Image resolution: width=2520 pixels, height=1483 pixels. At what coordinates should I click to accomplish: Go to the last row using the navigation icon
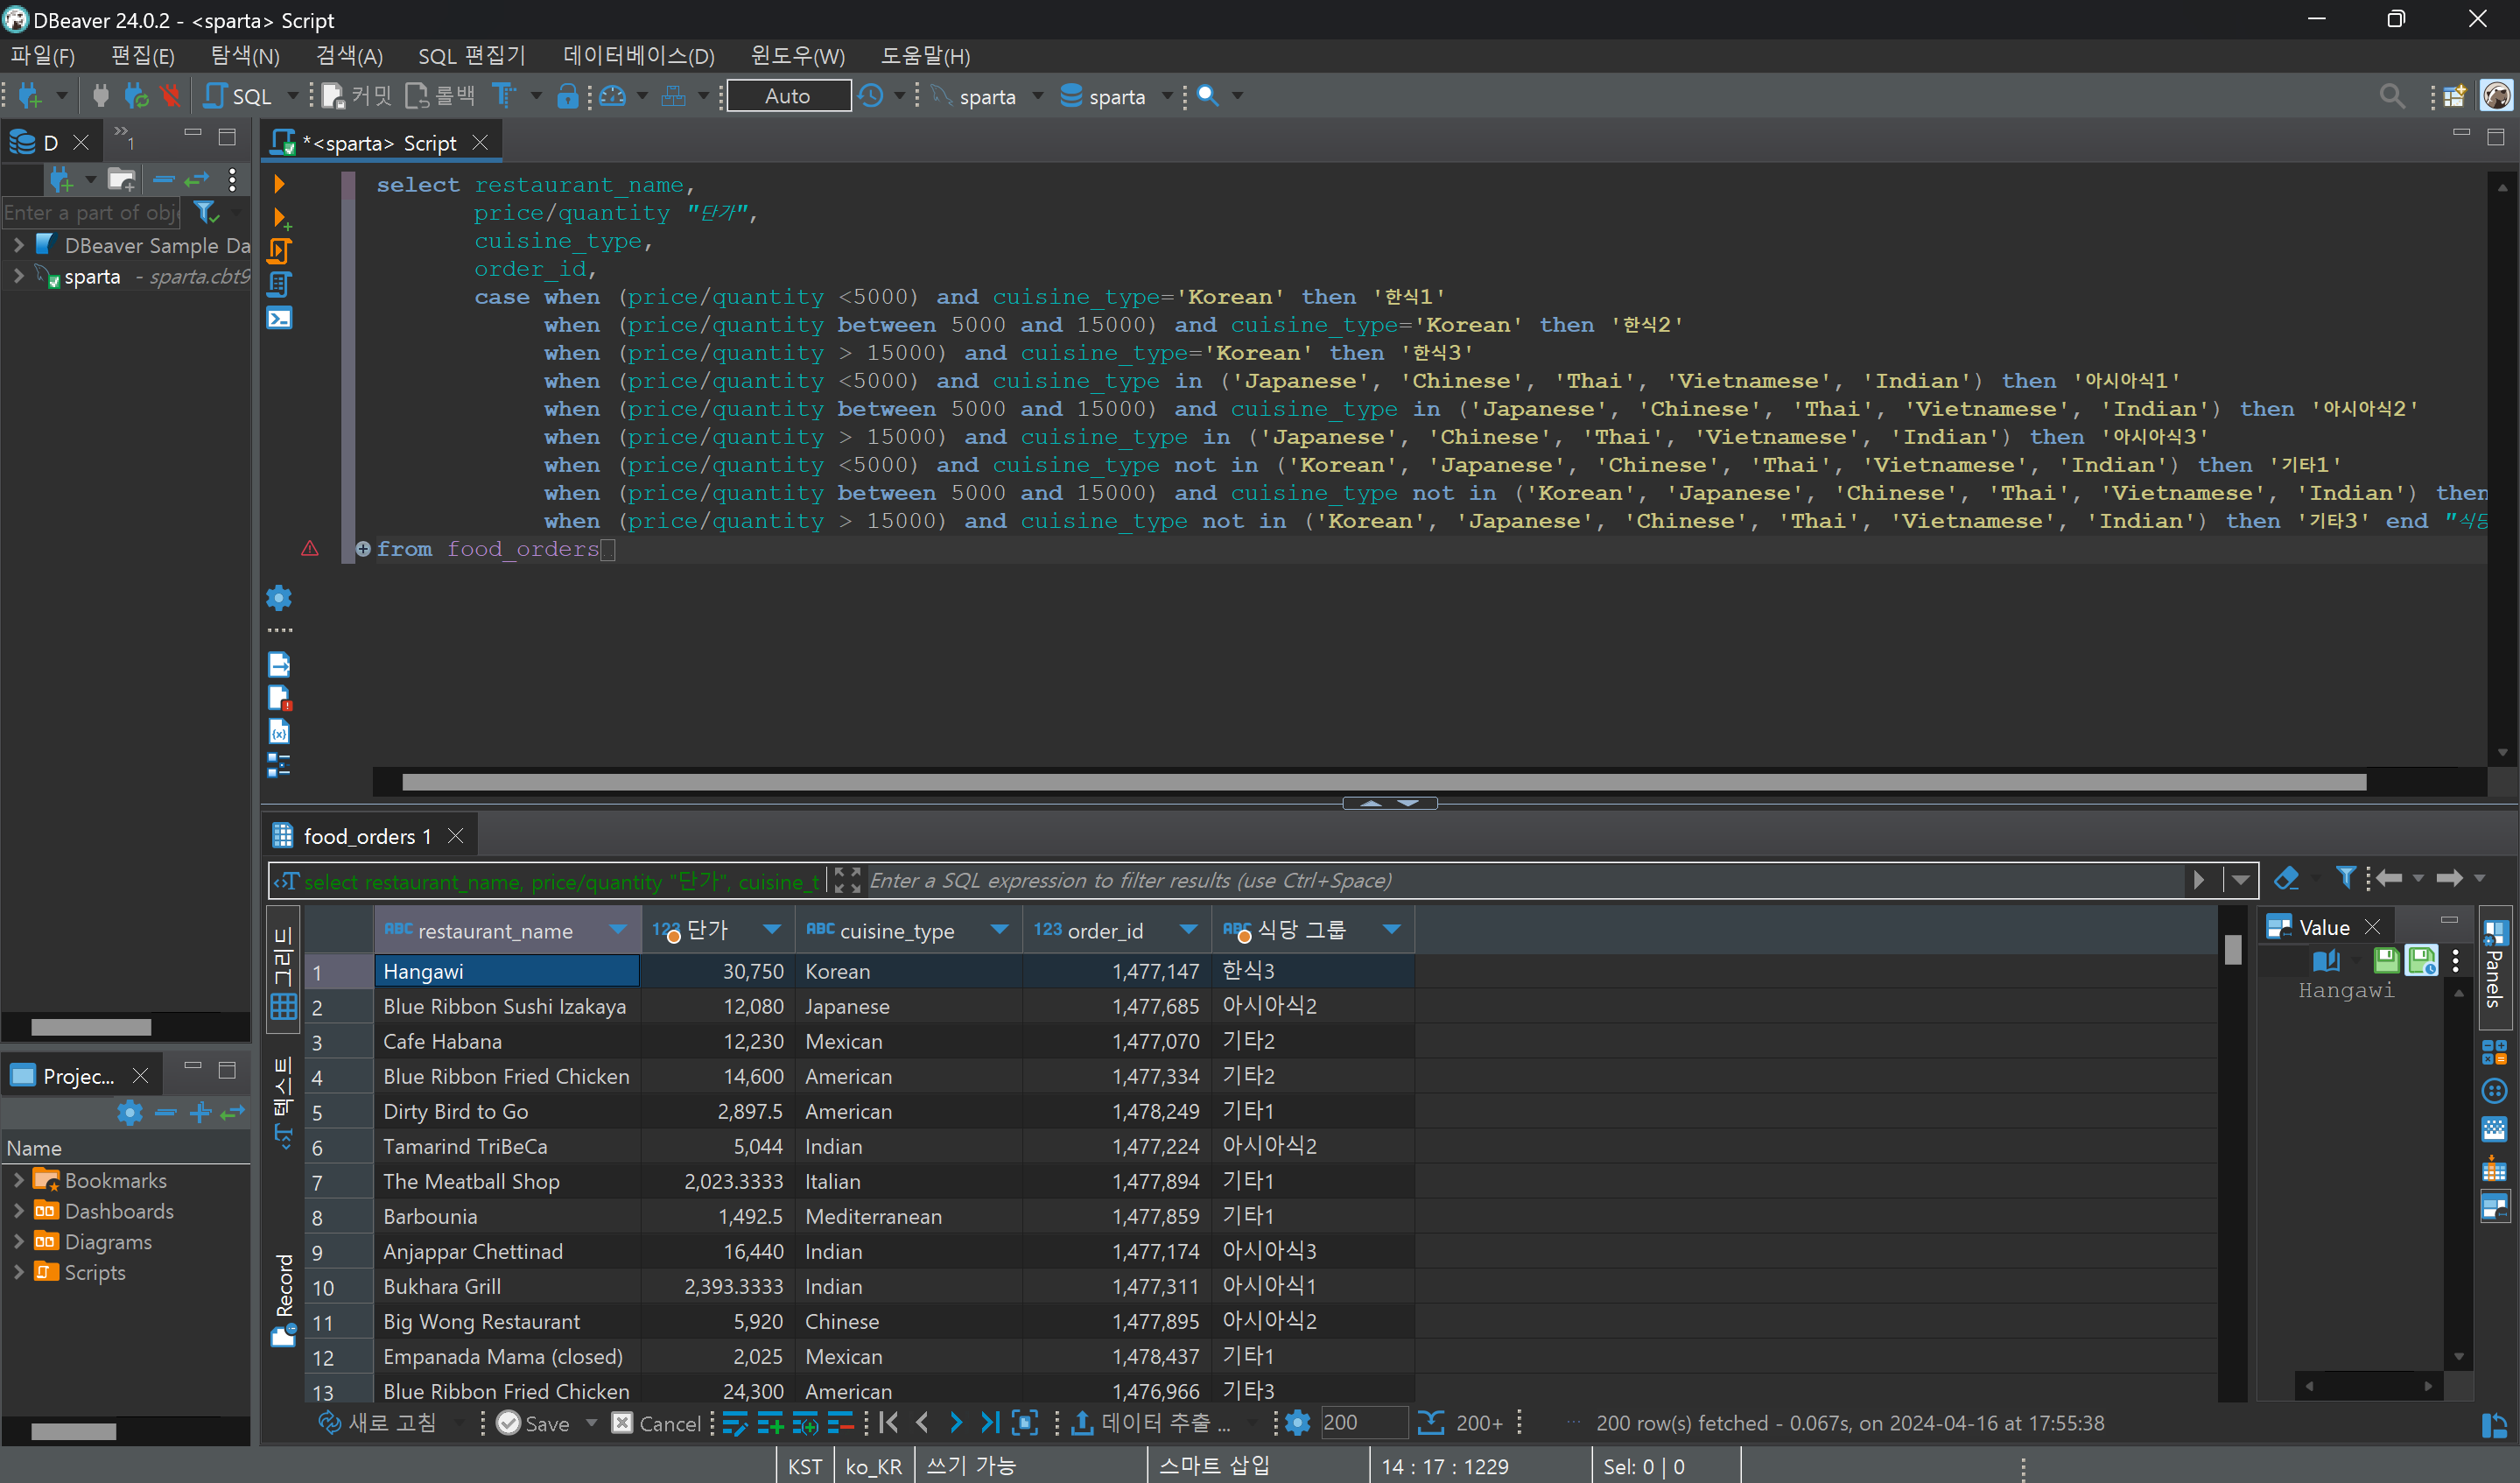click(989, 1423)
